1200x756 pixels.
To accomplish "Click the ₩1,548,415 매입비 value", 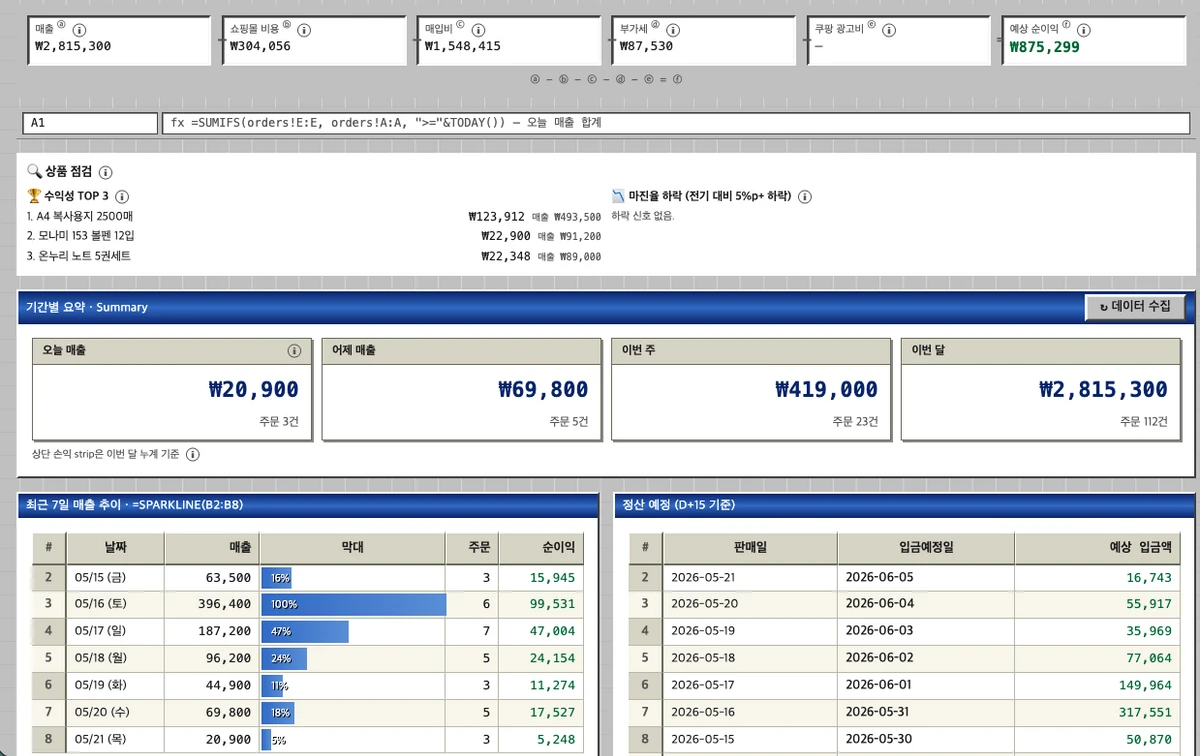I will (463, 46).
